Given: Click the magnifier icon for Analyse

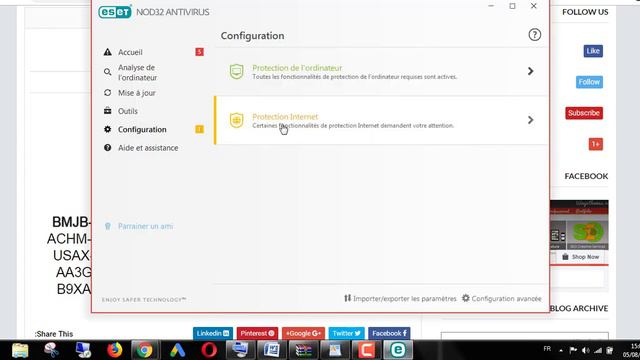Looking at the screenshot, I should (x=107, y=72).
